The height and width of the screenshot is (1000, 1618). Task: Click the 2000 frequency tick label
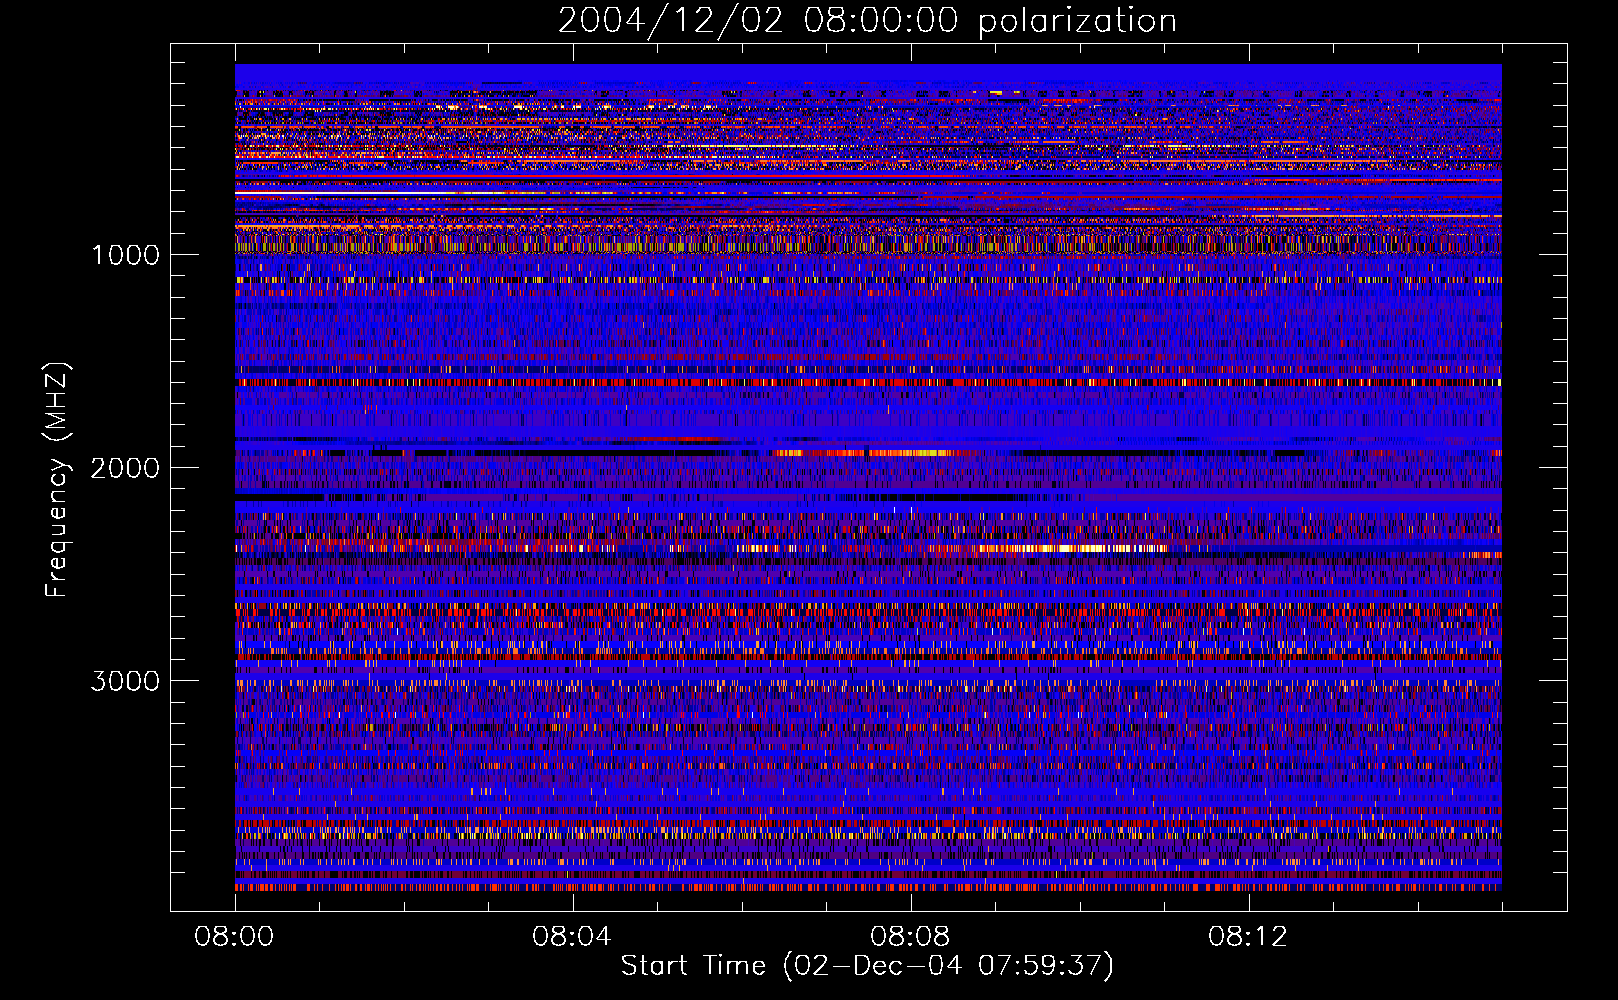click(125, 468)
